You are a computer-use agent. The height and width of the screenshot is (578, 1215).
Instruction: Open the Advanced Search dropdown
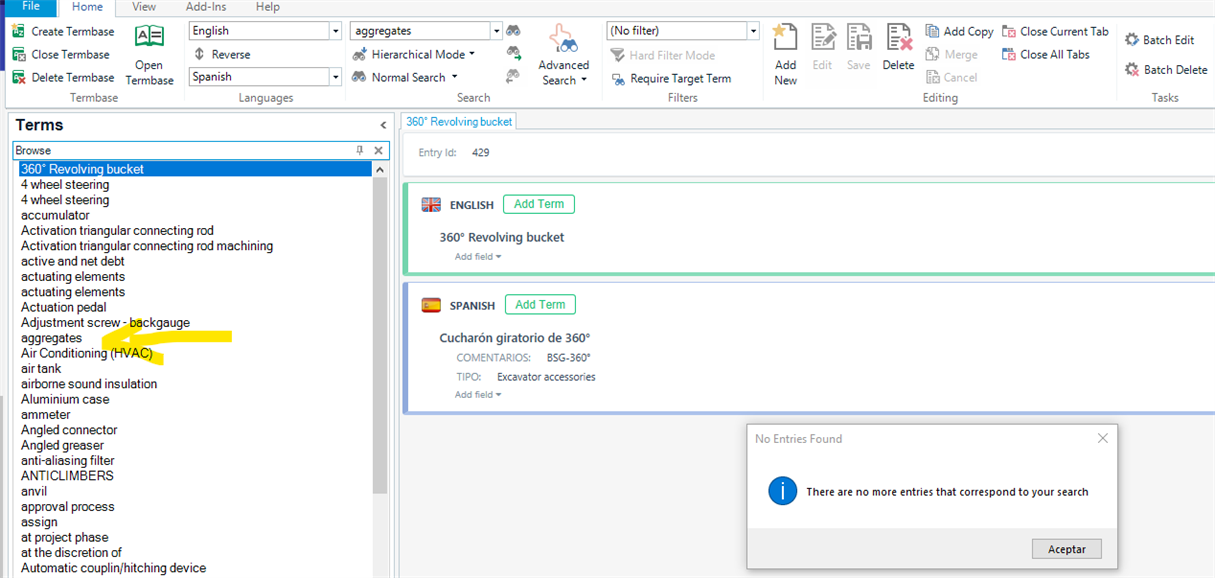(563, 55)
